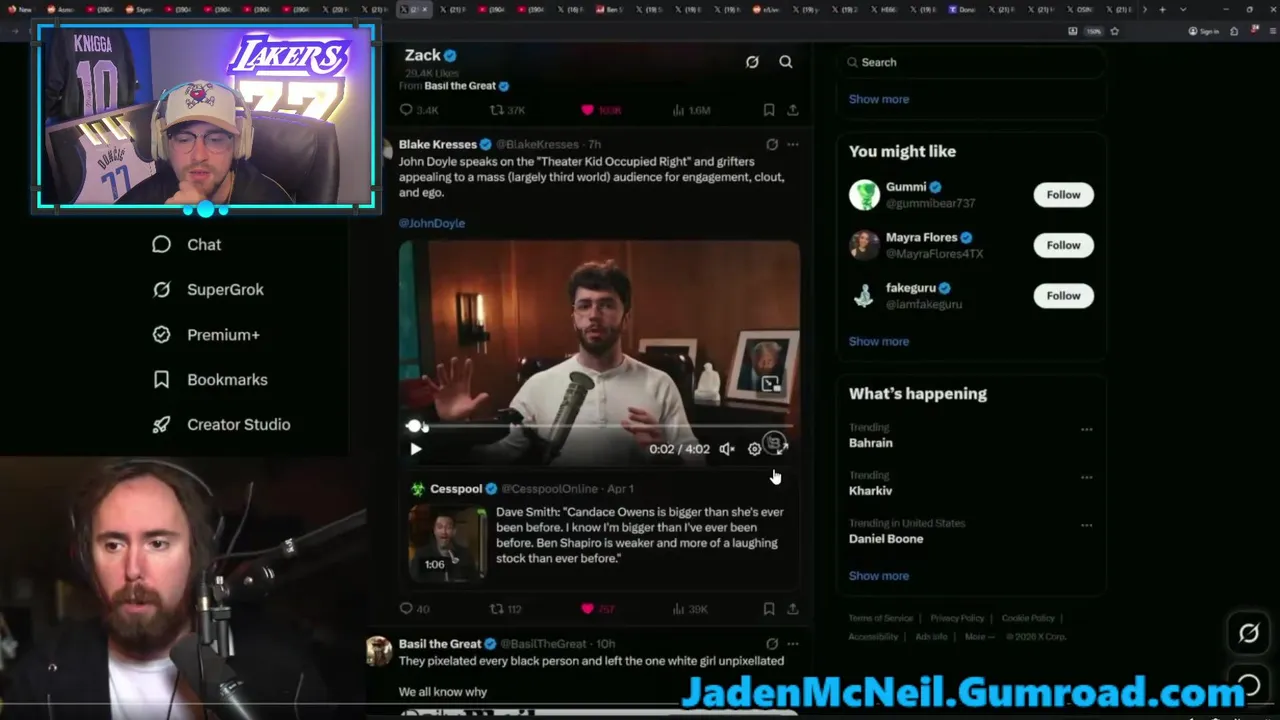This screenshot has width=1280, height=720.
Task: Click Blake Kresses verified badge
Action: [x=486, y=144]
